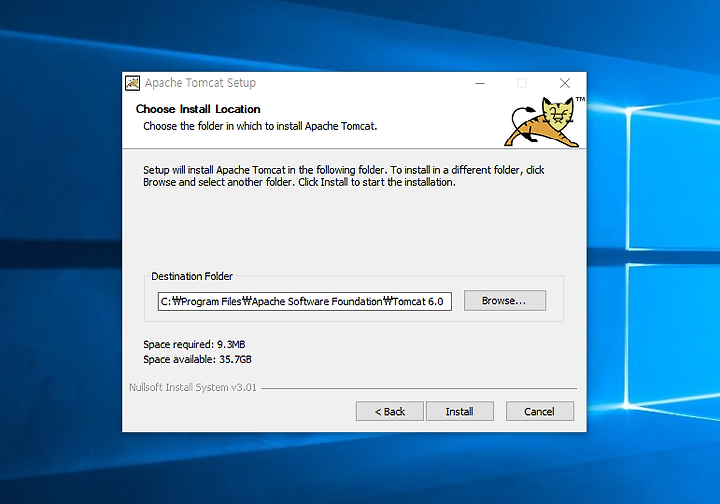Click the "Destination Folder" group label

(x=192, y=276)
